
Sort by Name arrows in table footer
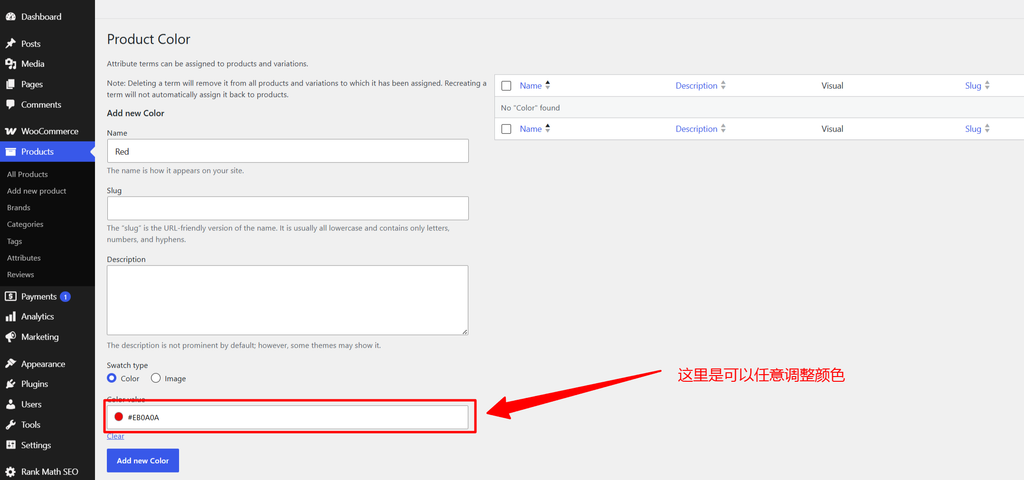(x=548, y=129)
